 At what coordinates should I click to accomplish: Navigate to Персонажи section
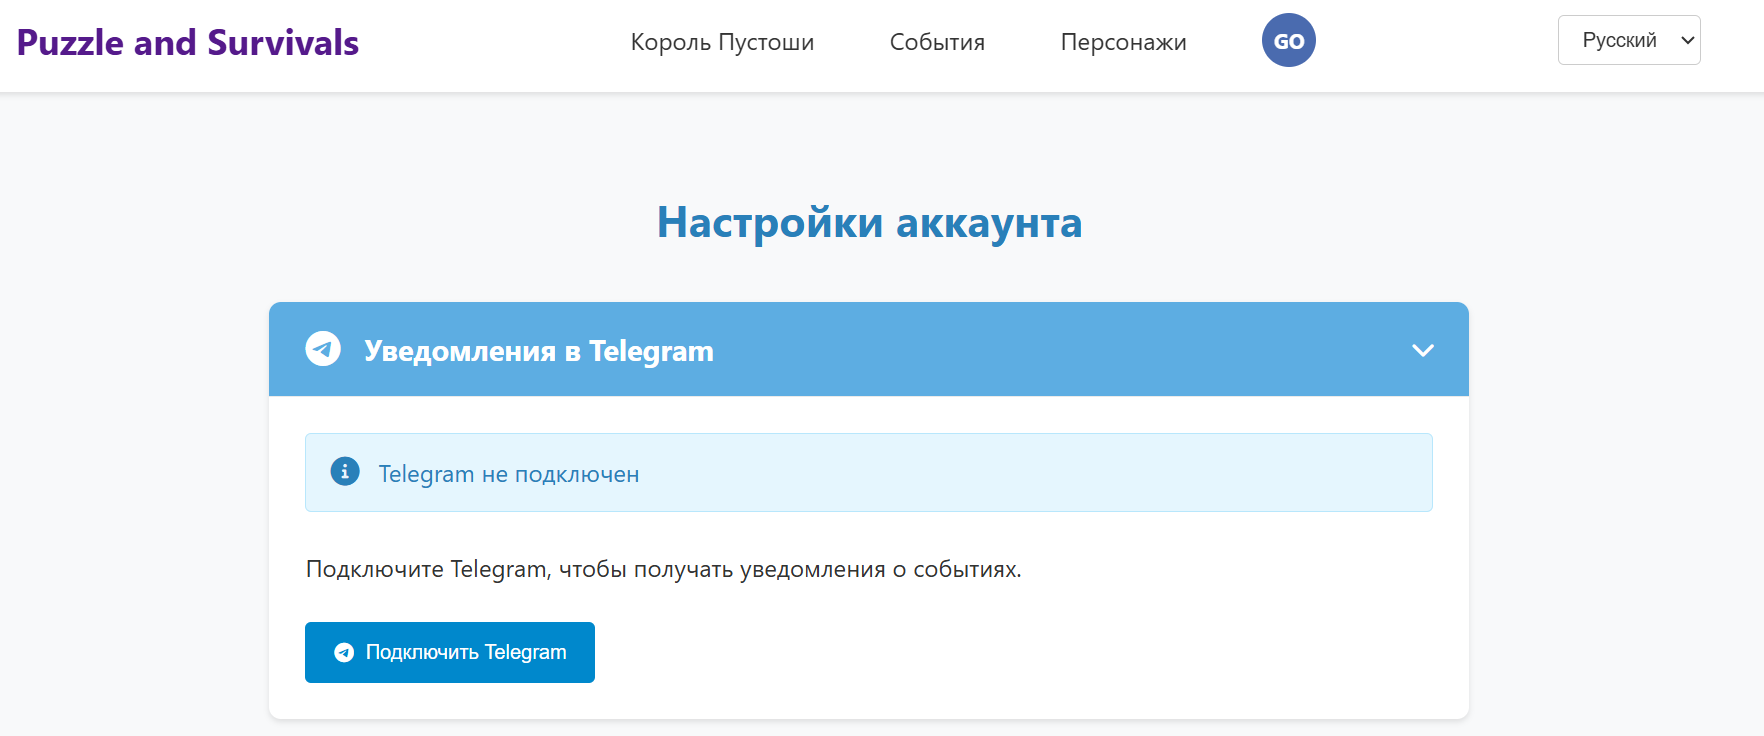(1123, 42)
